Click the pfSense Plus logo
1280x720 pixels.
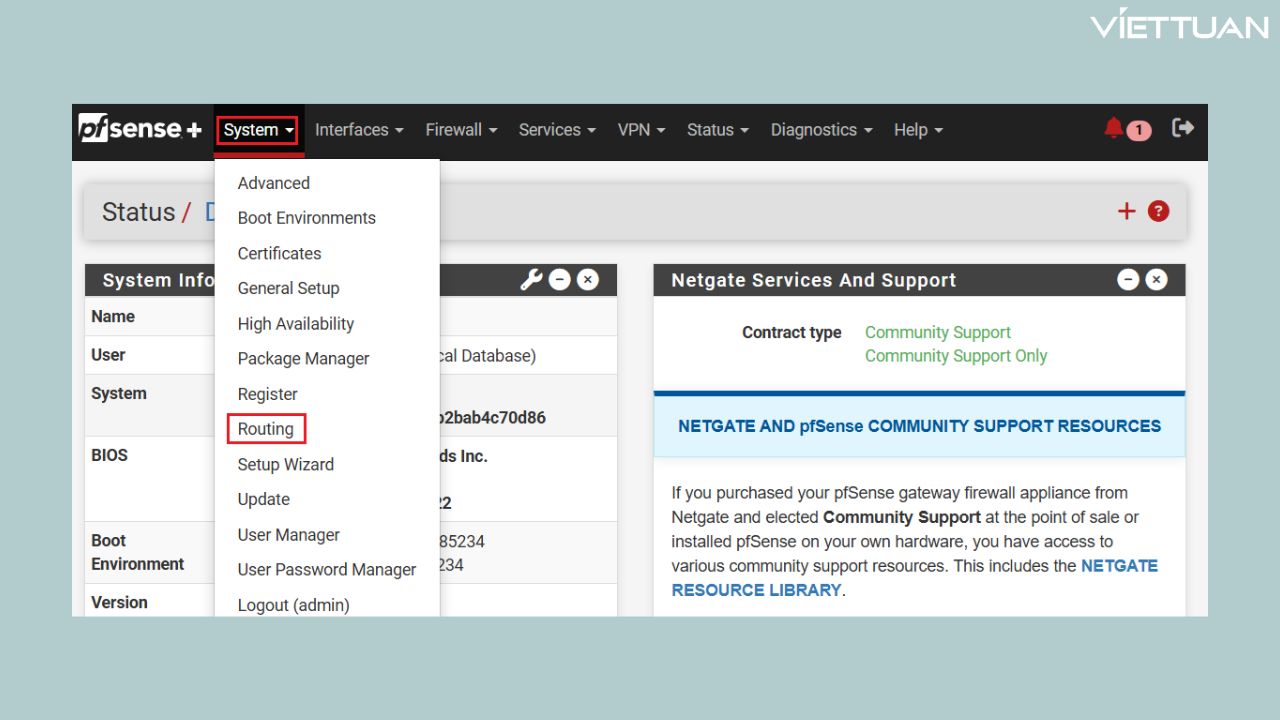pyautogui.click(x=140, y=129)
